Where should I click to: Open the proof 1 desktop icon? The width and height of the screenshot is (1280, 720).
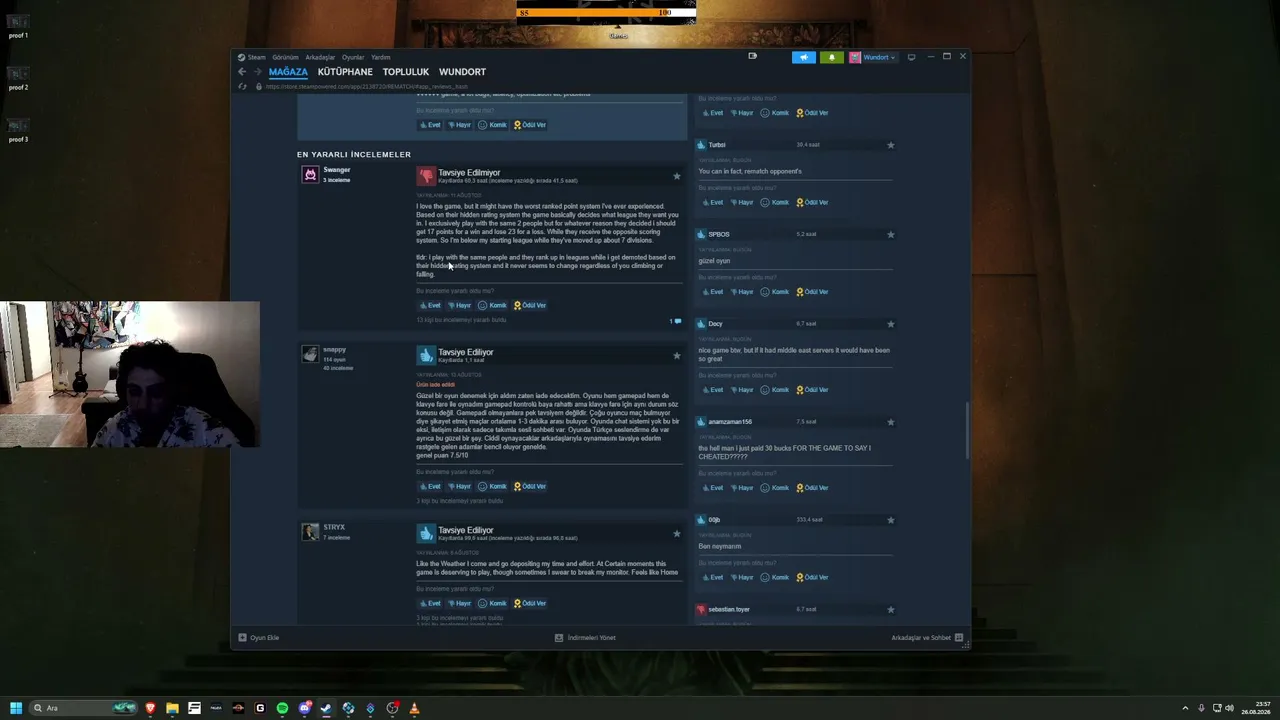[x=18, y=26]
